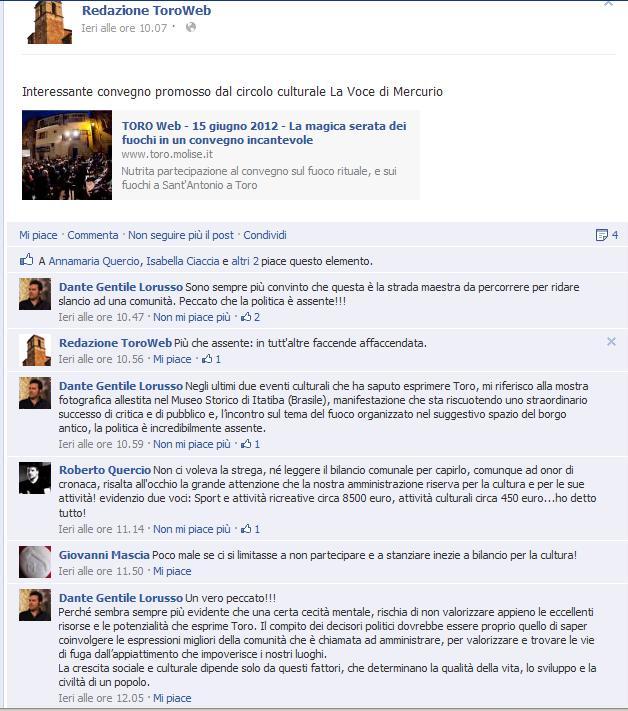Open Roberto Quercio's profile photo
The width and height of the screenshot is (628, 711).
tap(35, 478)
